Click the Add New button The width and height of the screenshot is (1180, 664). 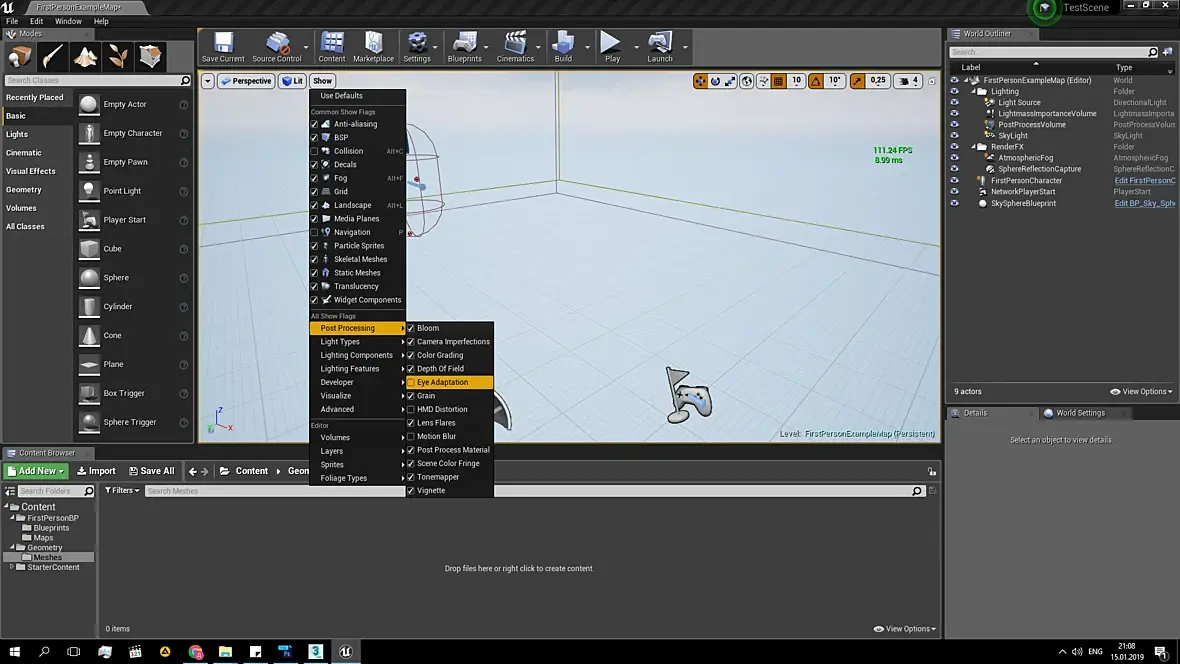36,471
